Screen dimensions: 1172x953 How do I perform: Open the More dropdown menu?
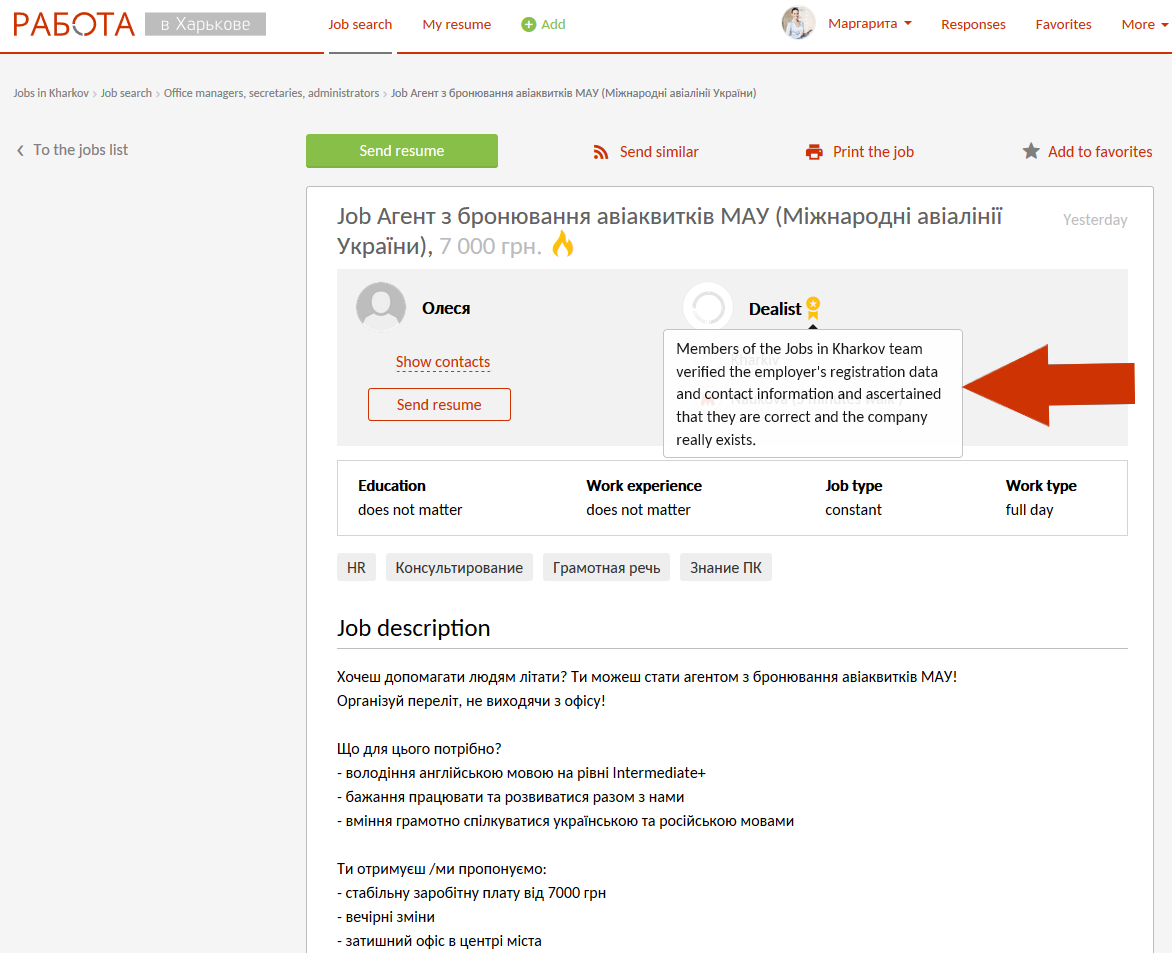click(x=1144, y=25)
